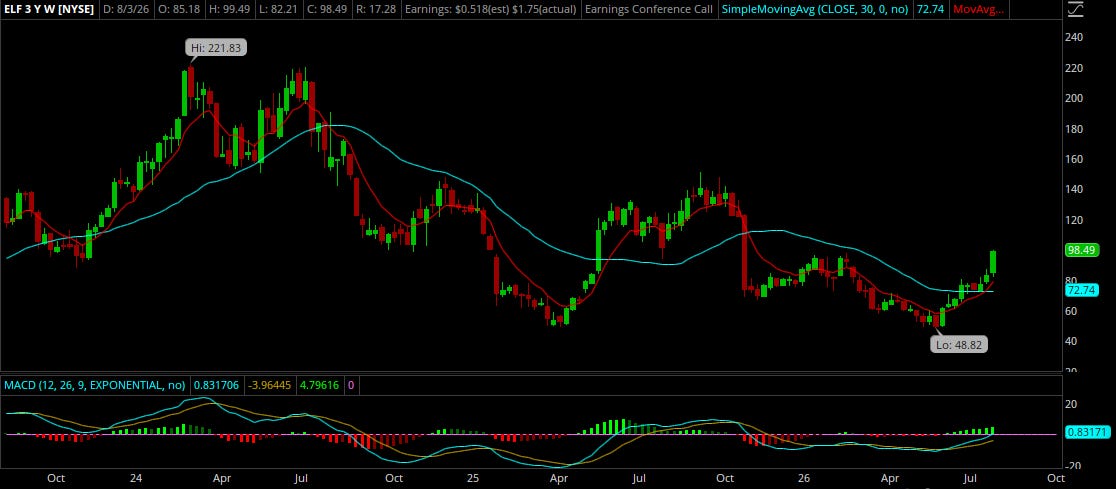Select the ELF 3 Y W [NYSE] symbol label

[48, 10]
